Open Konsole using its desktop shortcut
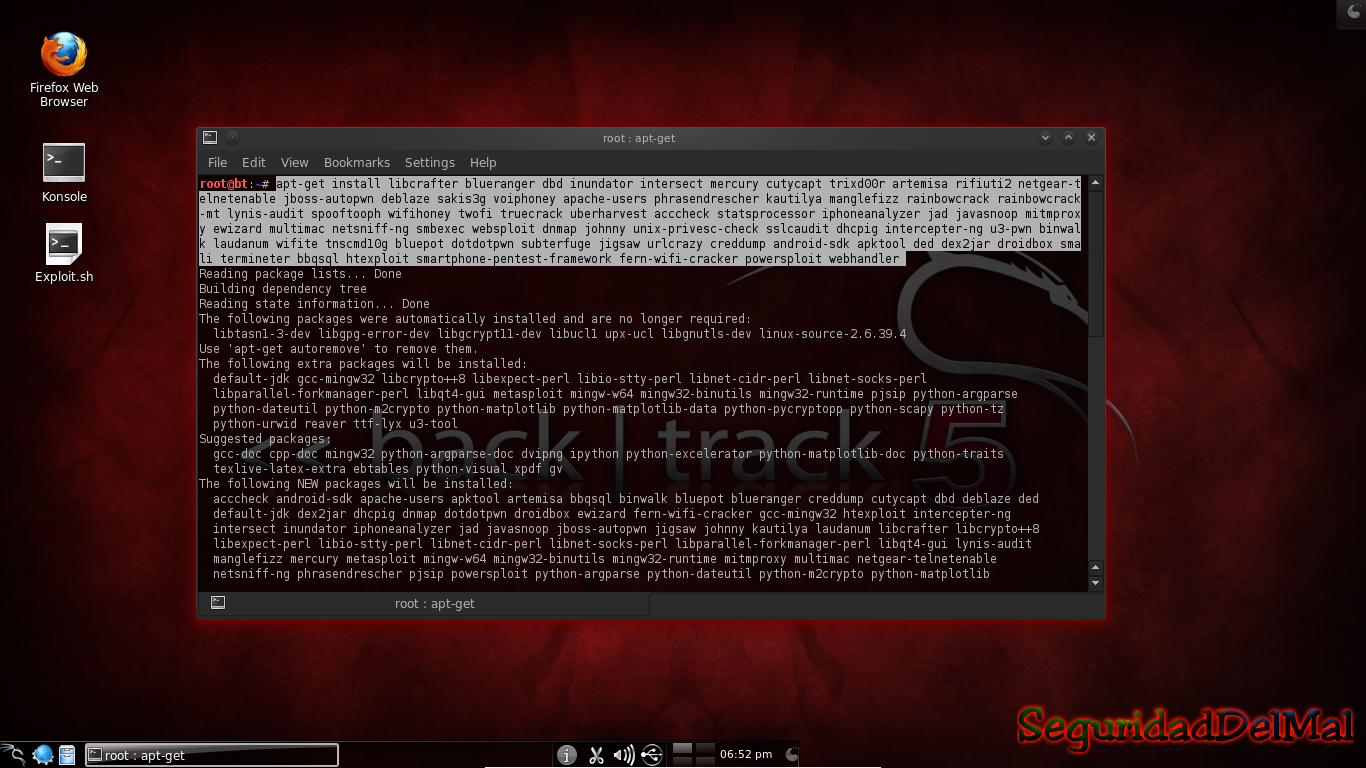The image size is (1366, 768). [x=63, y=162]
